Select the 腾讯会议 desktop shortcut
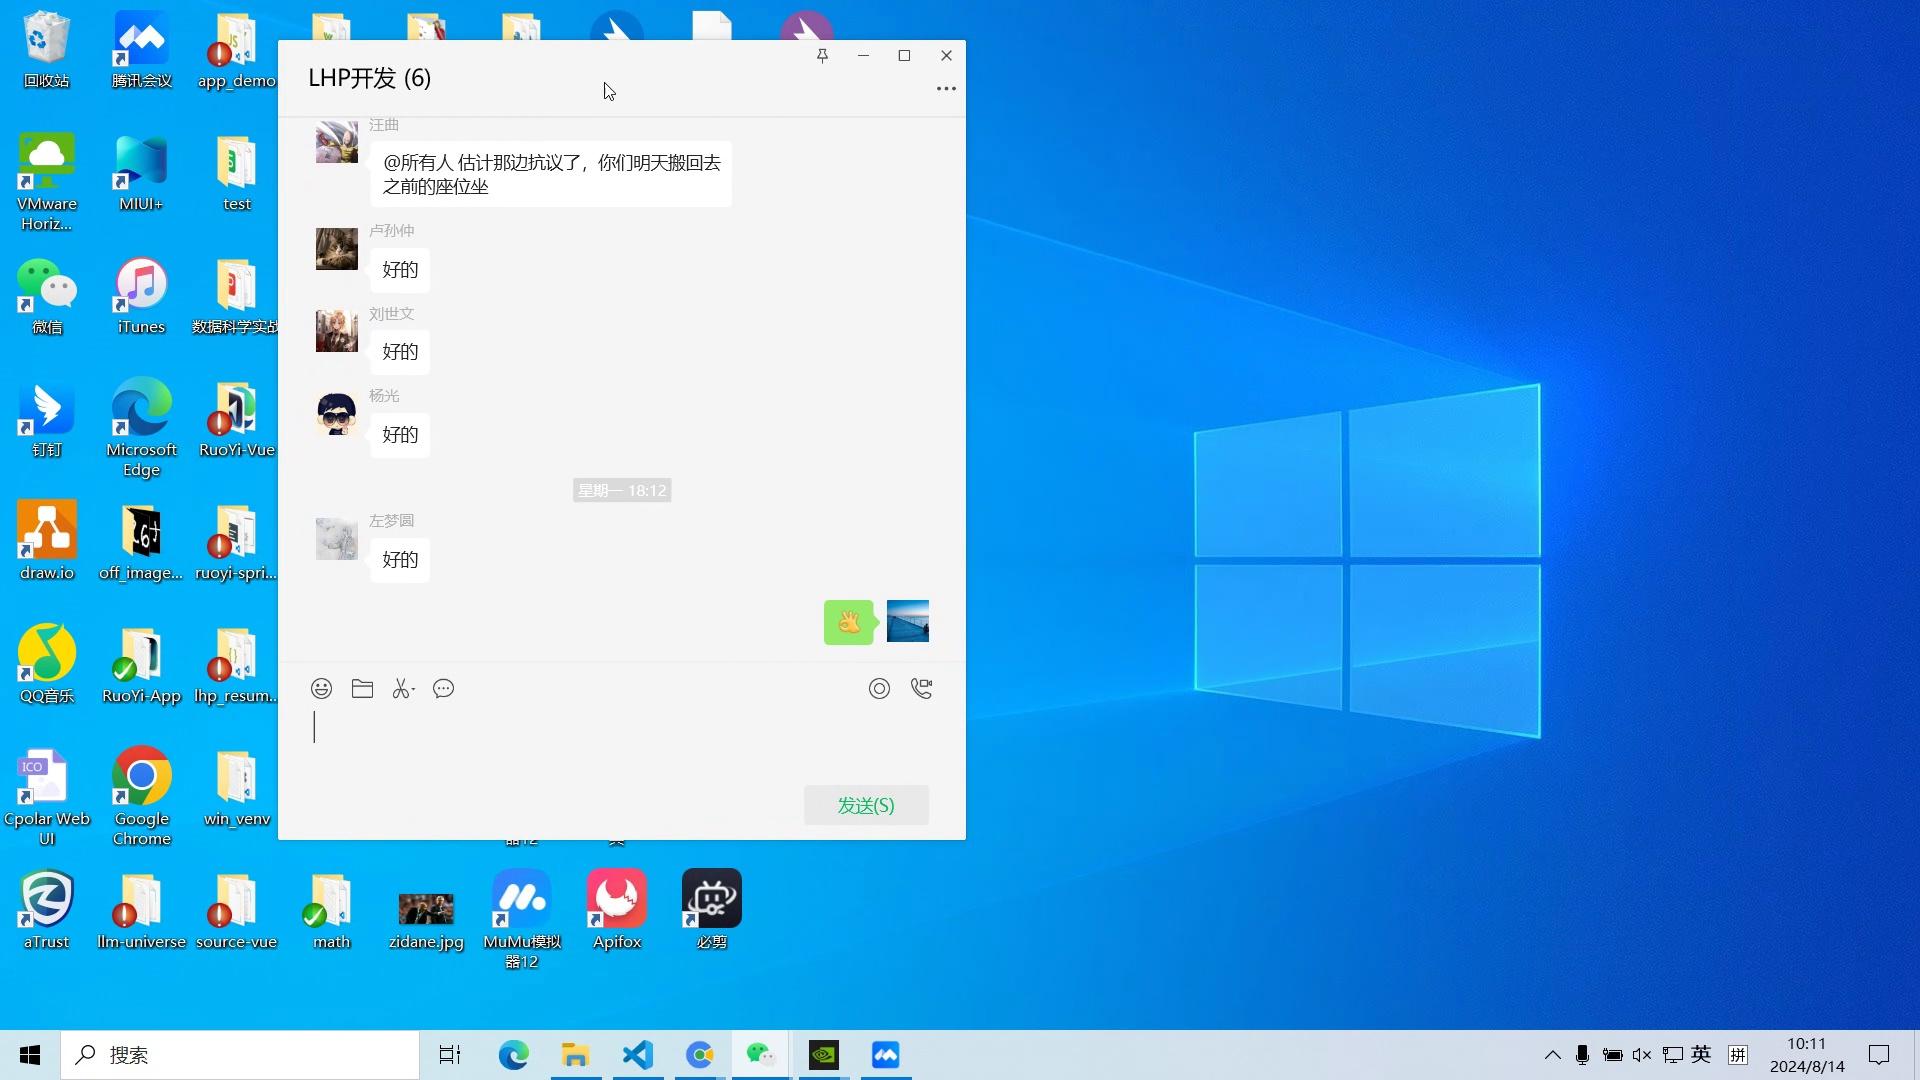This screenshot has height=1080, width=1920. [x=142, y=50]
